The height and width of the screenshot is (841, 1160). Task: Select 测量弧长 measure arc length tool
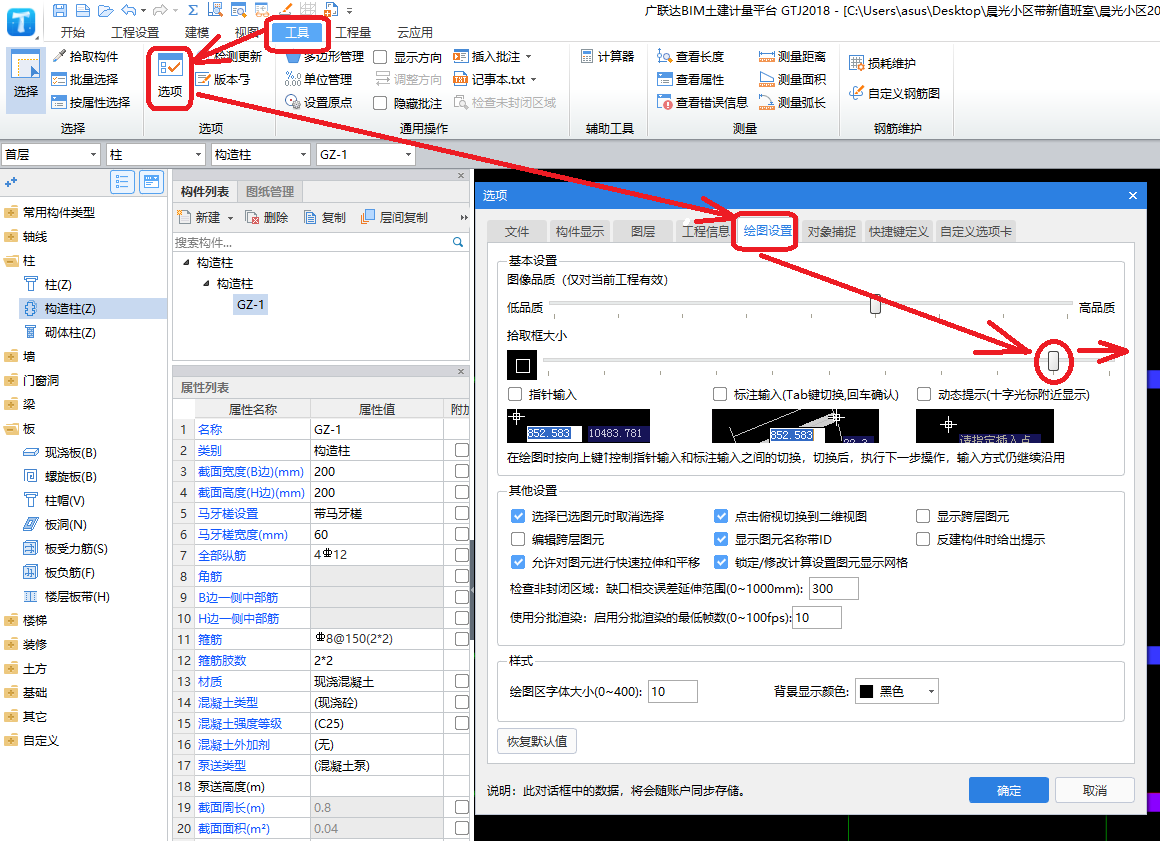click(792, 102)
